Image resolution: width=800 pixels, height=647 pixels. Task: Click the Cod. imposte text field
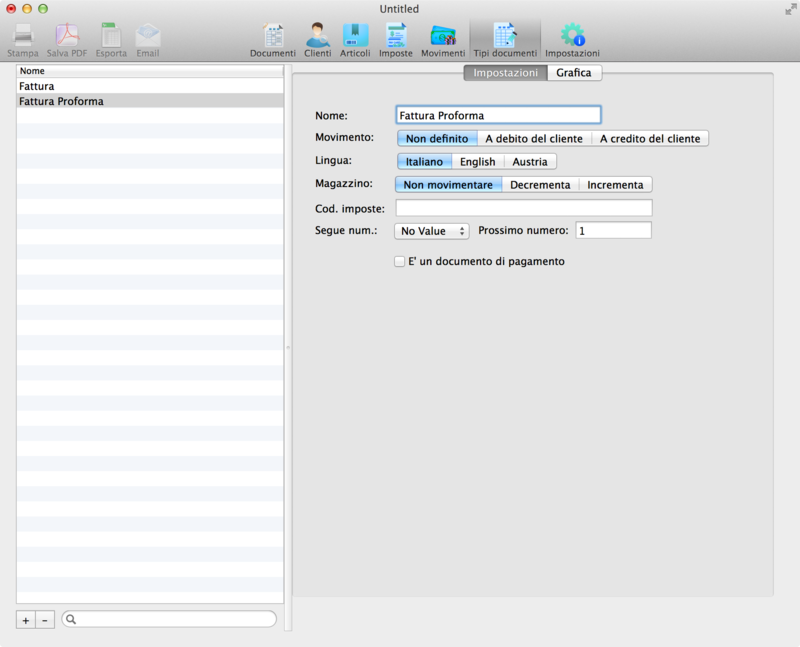524,208
